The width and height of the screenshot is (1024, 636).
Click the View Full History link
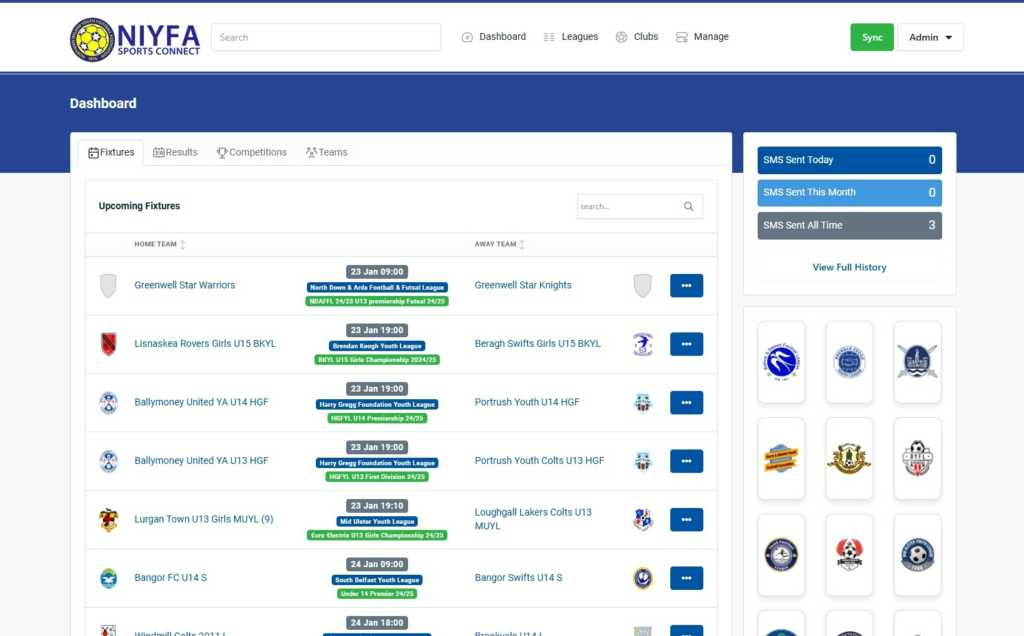click(x=849, y=267)
